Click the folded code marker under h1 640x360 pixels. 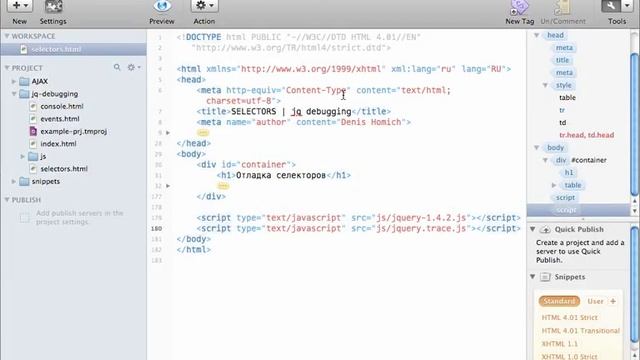223,186
